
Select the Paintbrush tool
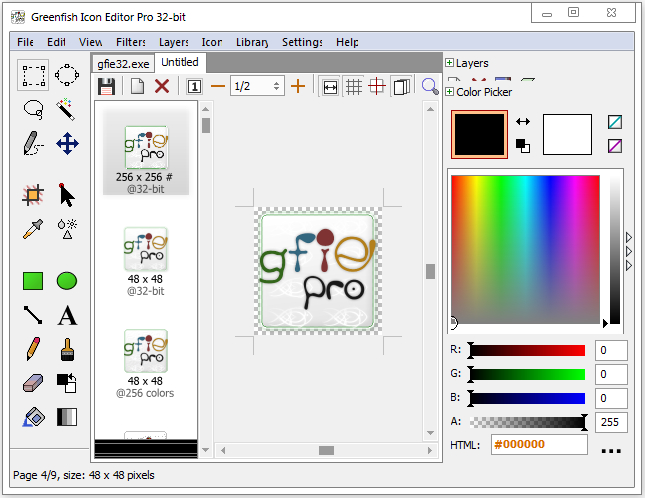pos(67,350)
